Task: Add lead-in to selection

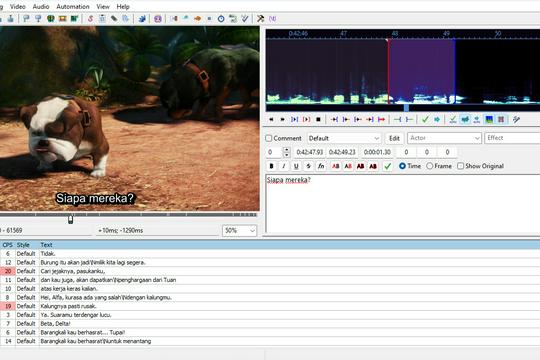Action: [397, 120]
